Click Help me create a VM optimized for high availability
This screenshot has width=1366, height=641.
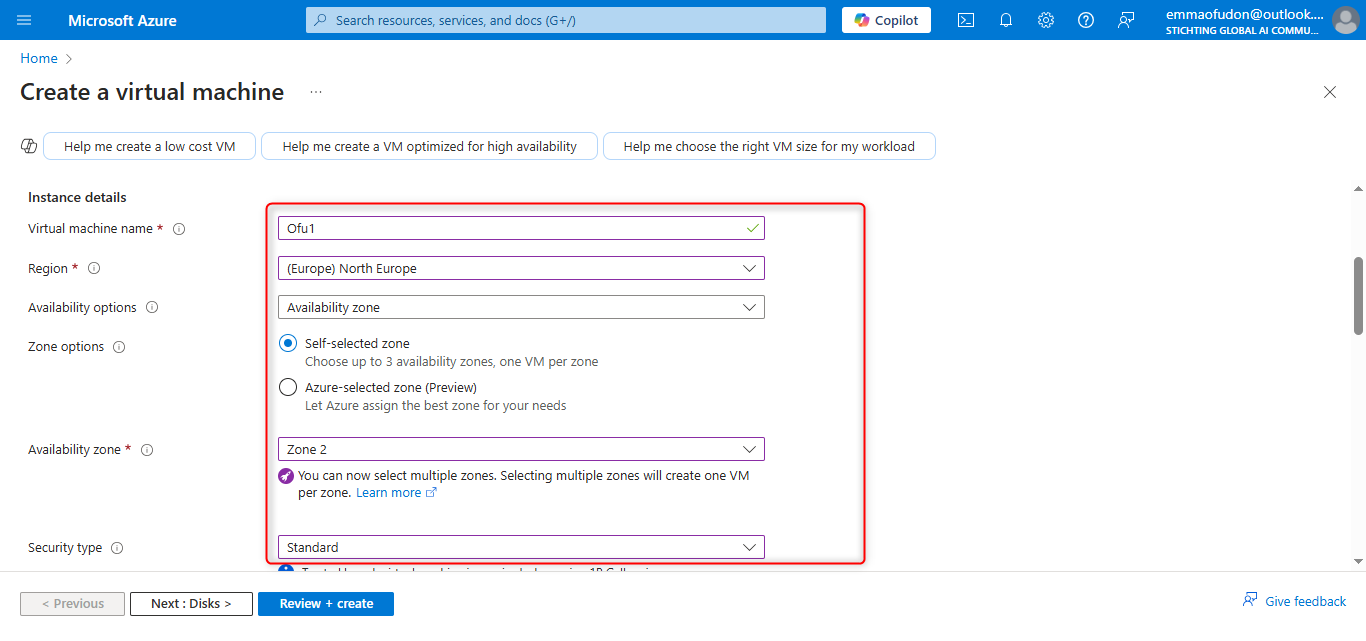(430, 146)
